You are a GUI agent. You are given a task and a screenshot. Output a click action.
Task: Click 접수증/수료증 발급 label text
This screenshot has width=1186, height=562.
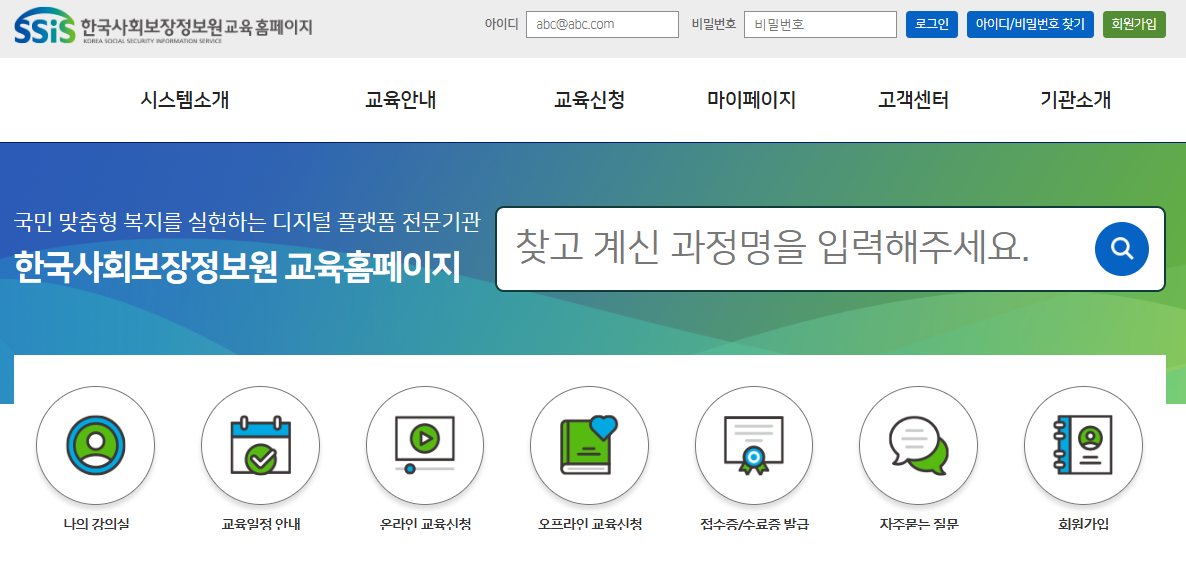click(x=754, y=524)
